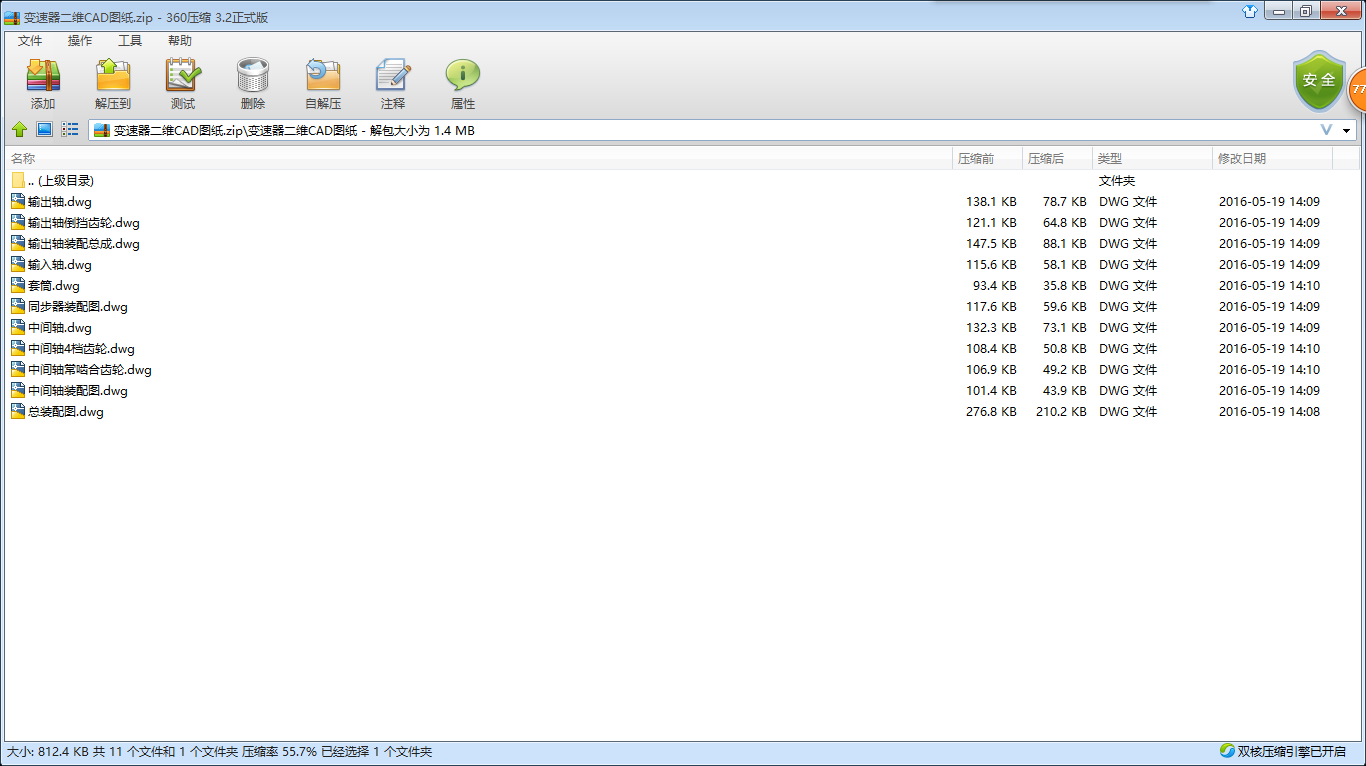Click the green 安全 shield badge
1366x766 pixels.
[1319, 81]
